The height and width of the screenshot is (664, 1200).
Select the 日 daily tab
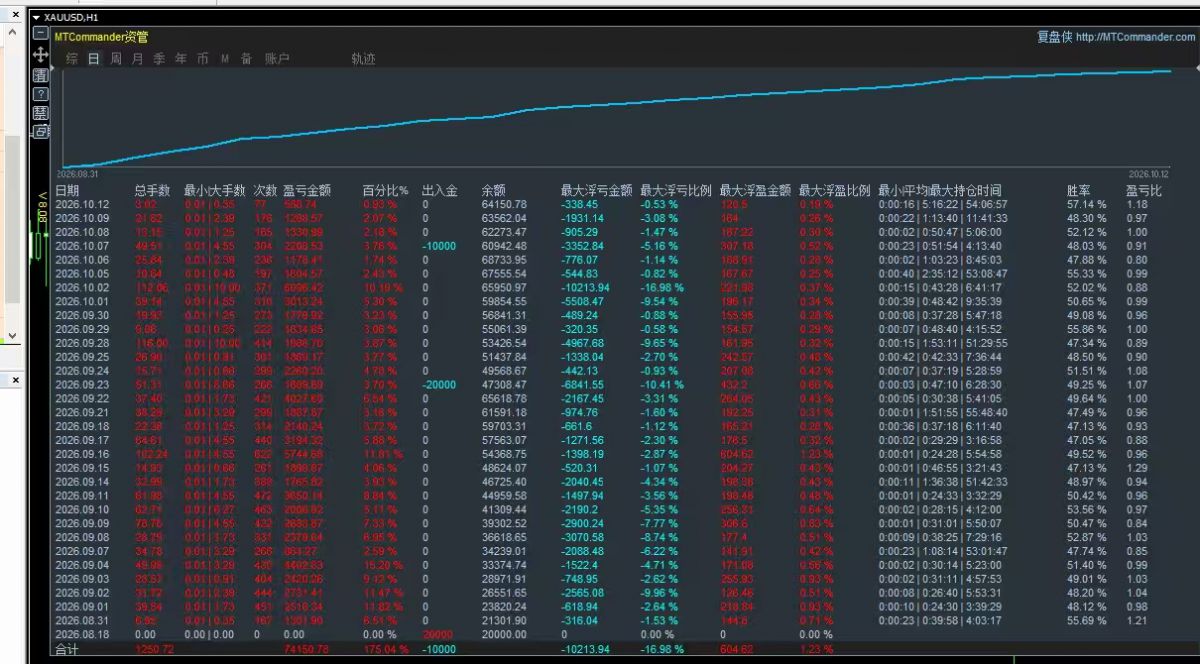(x=94, y=59)
